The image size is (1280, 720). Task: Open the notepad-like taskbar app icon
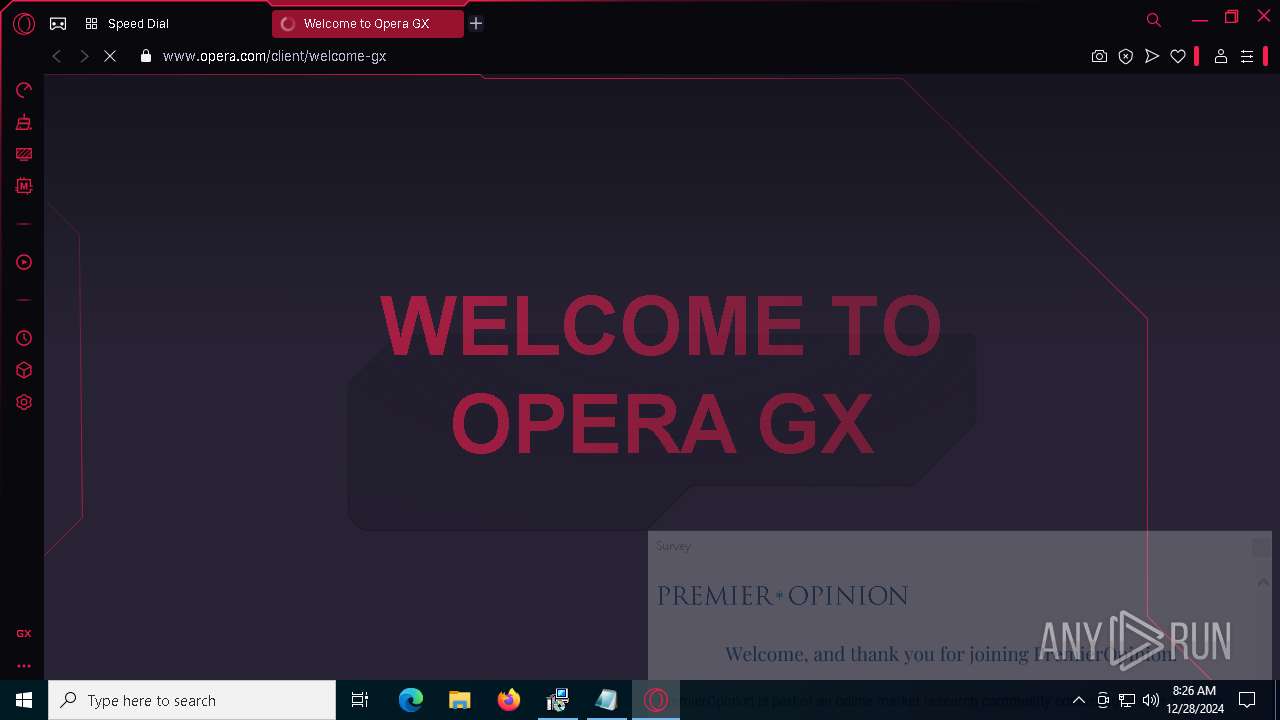[x=607, y=700]
